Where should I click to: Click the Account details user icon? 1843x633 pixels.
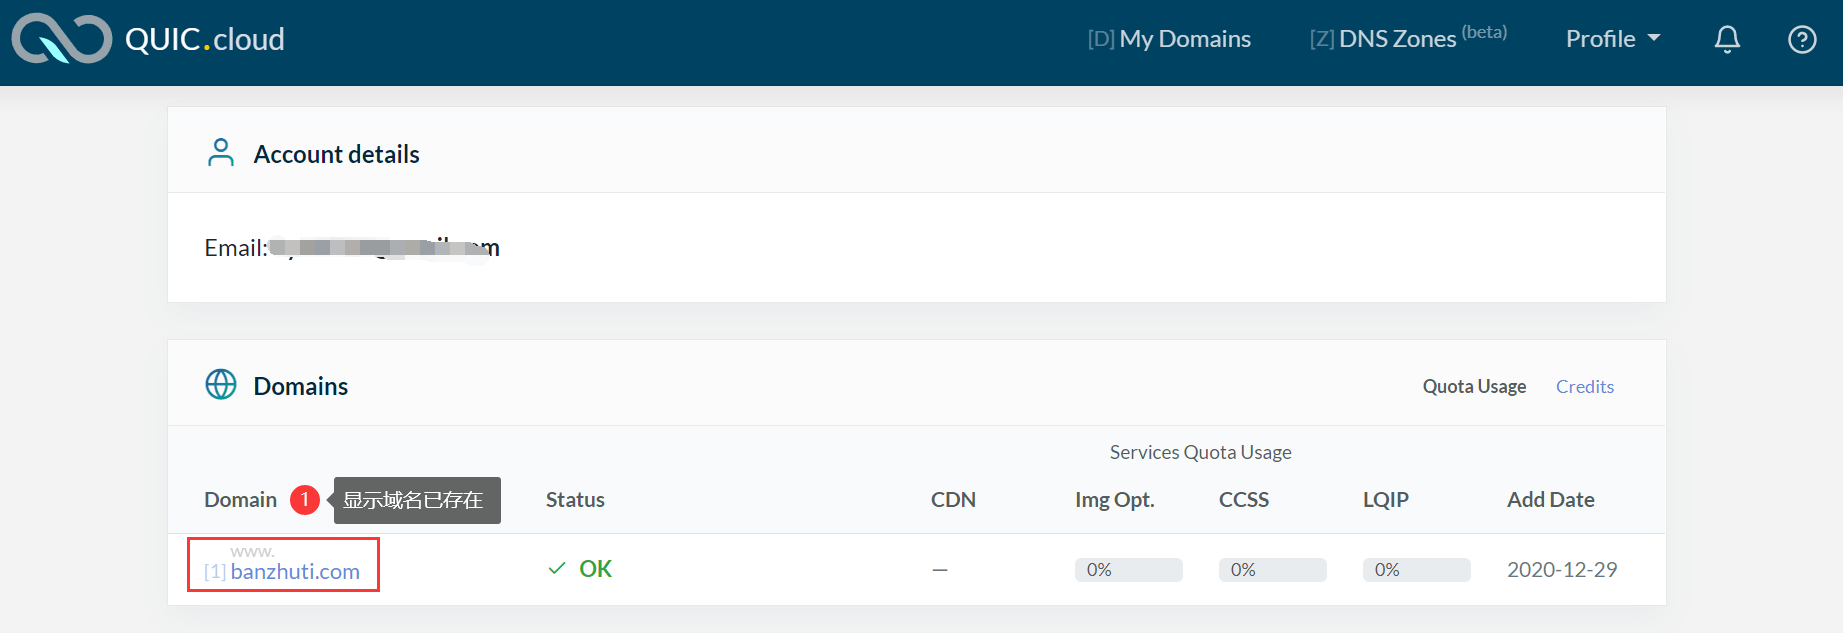[221, 153]
